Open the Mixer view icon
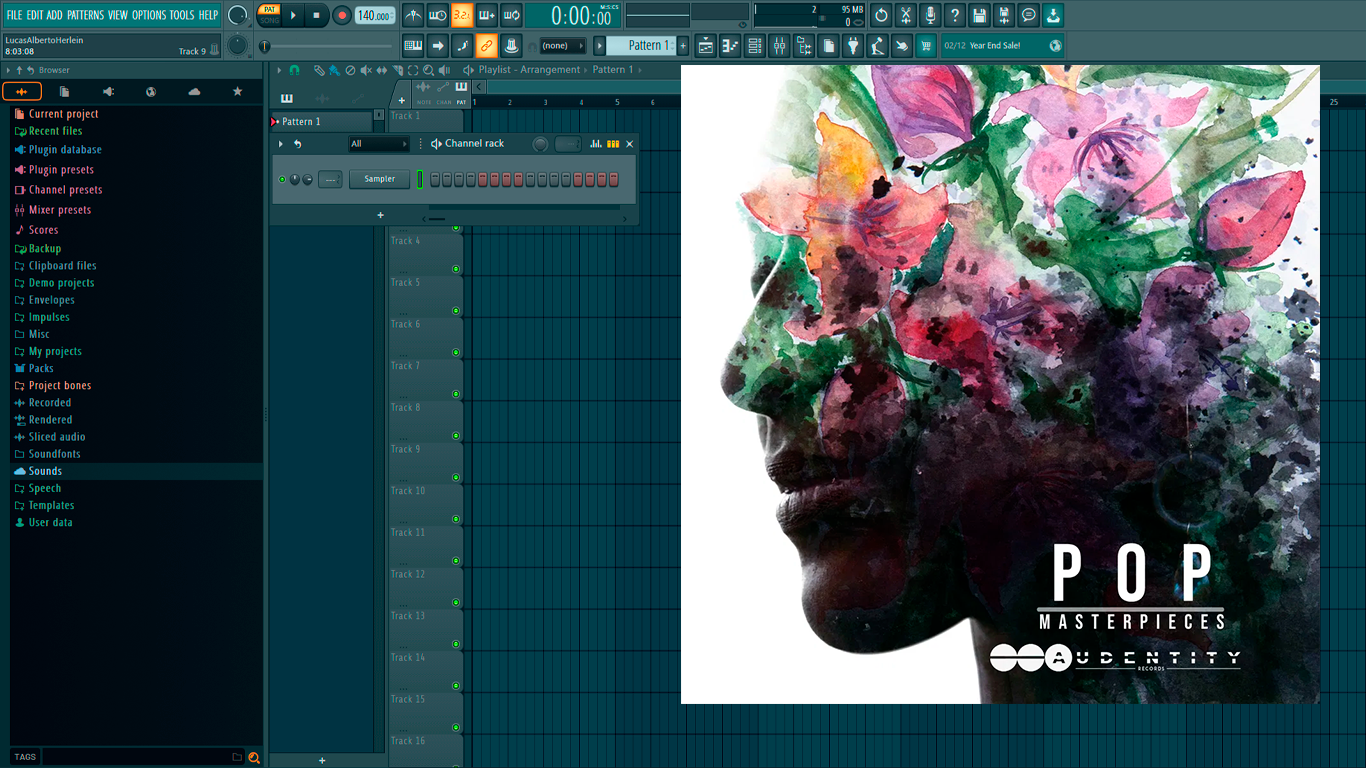Viewport: 1366px width, 768px height. (x=779, y=45)
